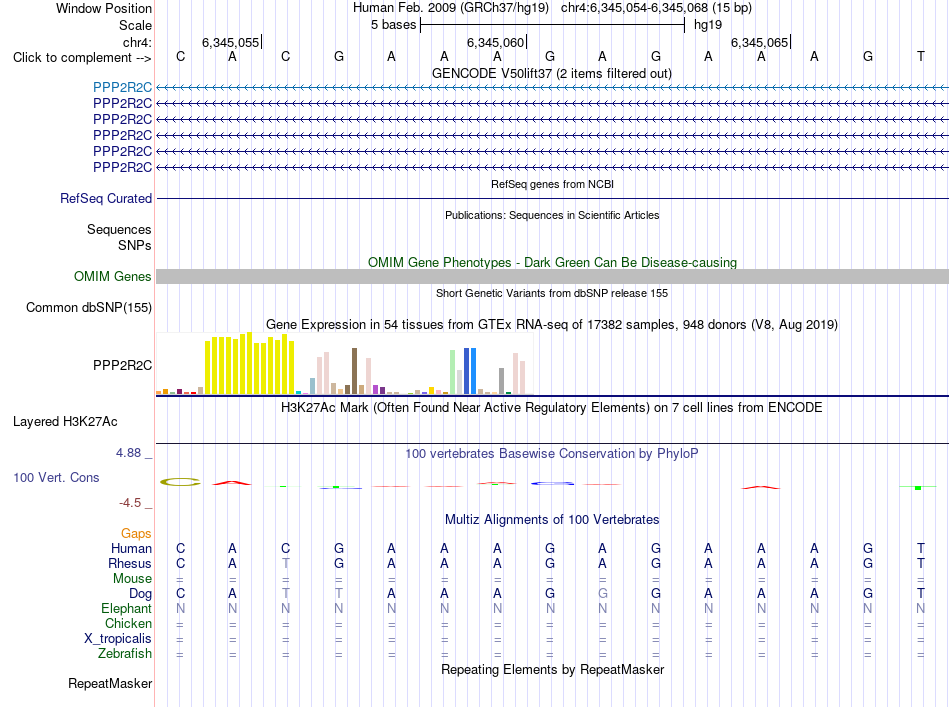Click the gray OMIM Genes bar

[x=552, y=276]
